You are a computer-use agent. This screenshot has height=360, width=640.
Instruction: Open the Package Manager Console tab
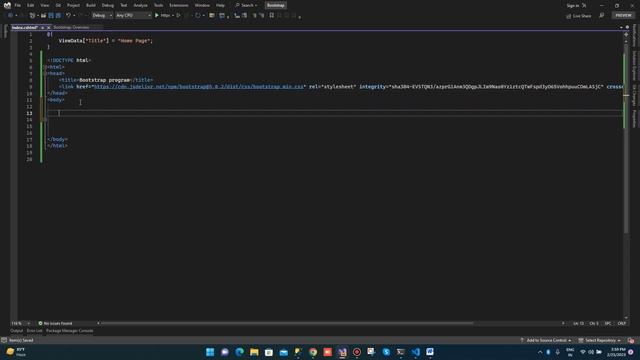[x=69, y=331]
